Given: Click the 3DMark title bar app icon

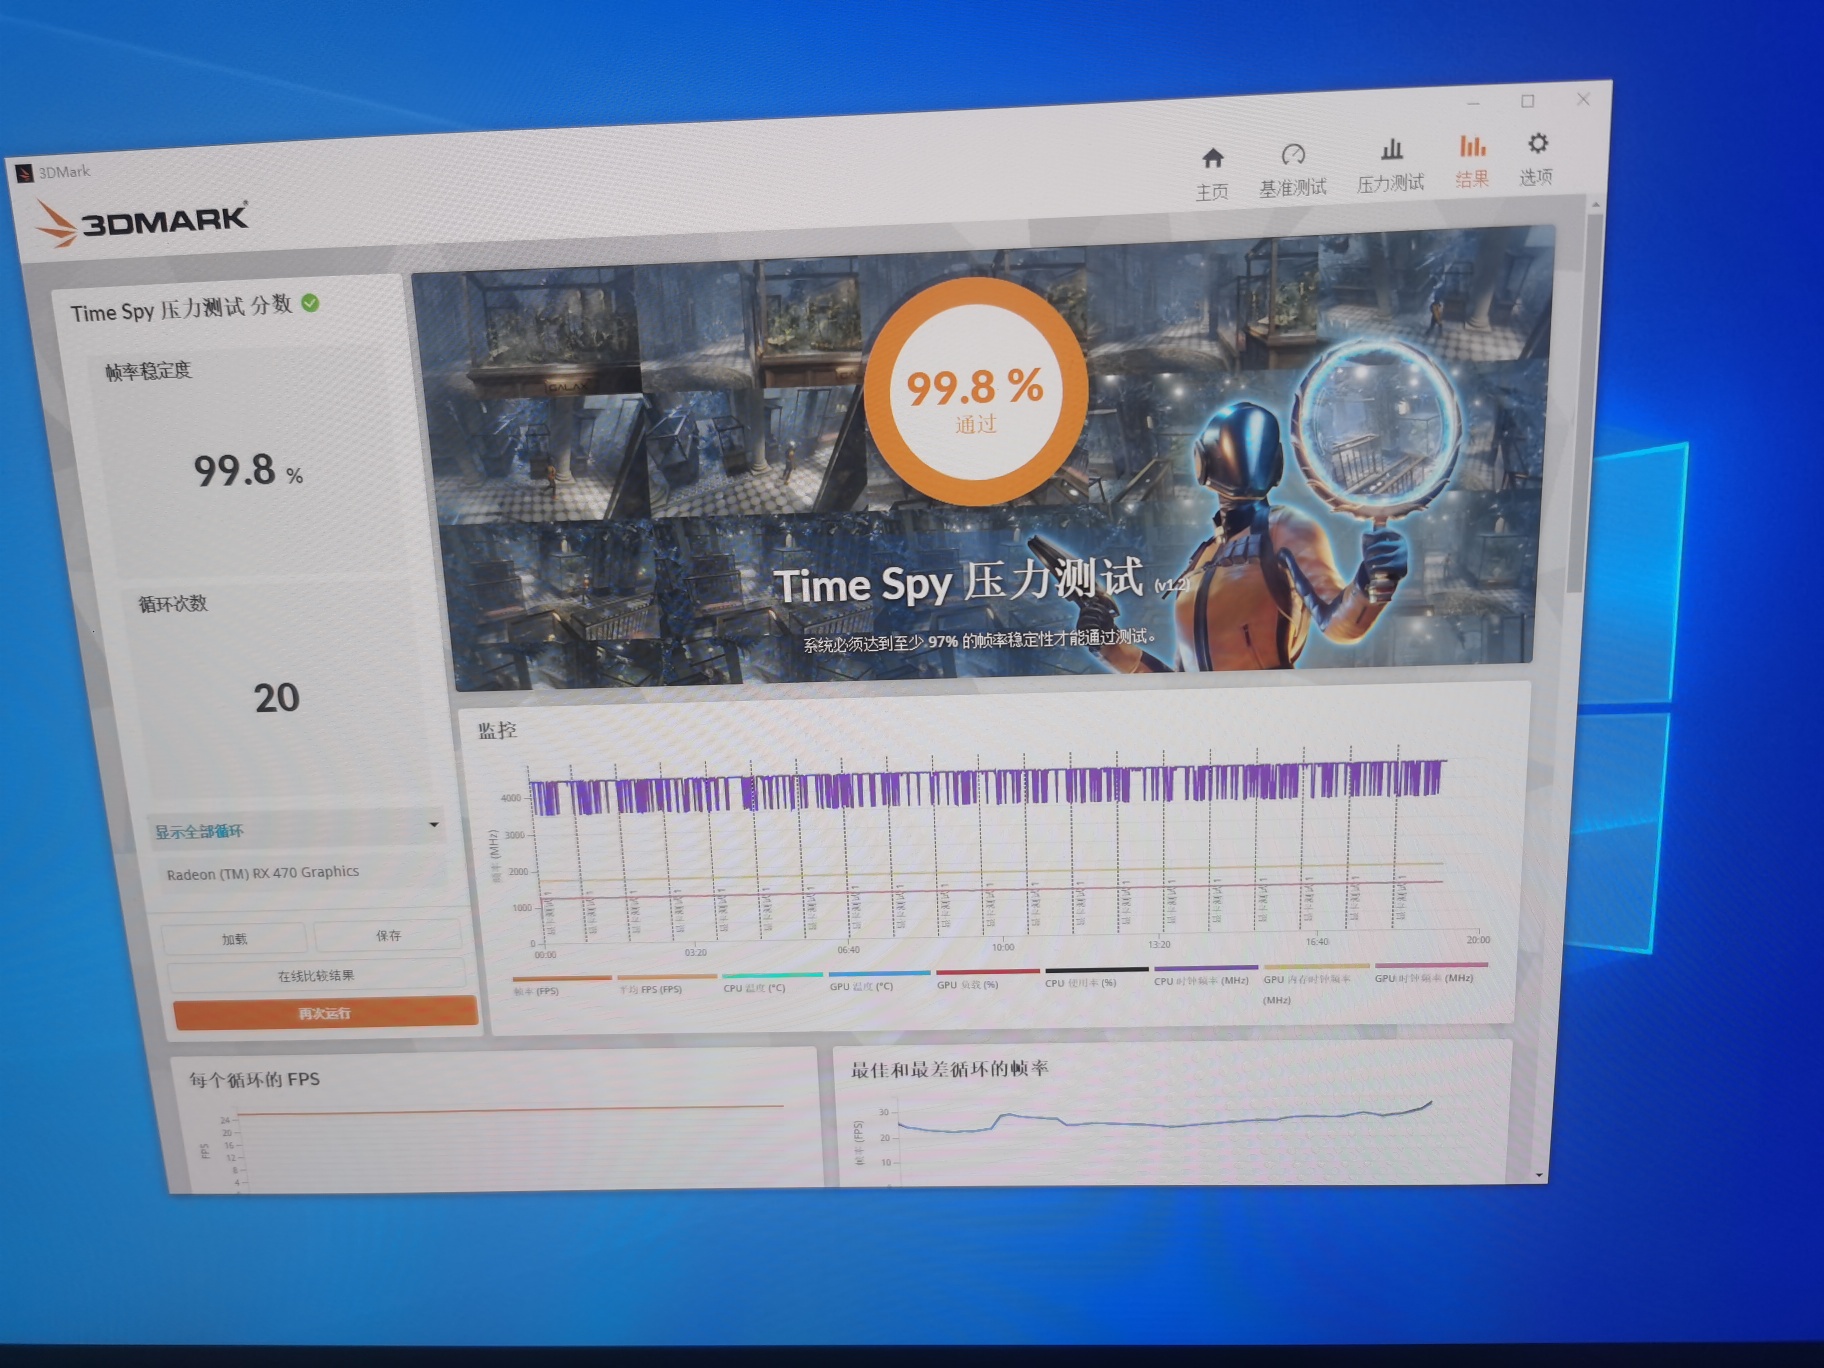Looking at the screenshot, I should 25,174.
